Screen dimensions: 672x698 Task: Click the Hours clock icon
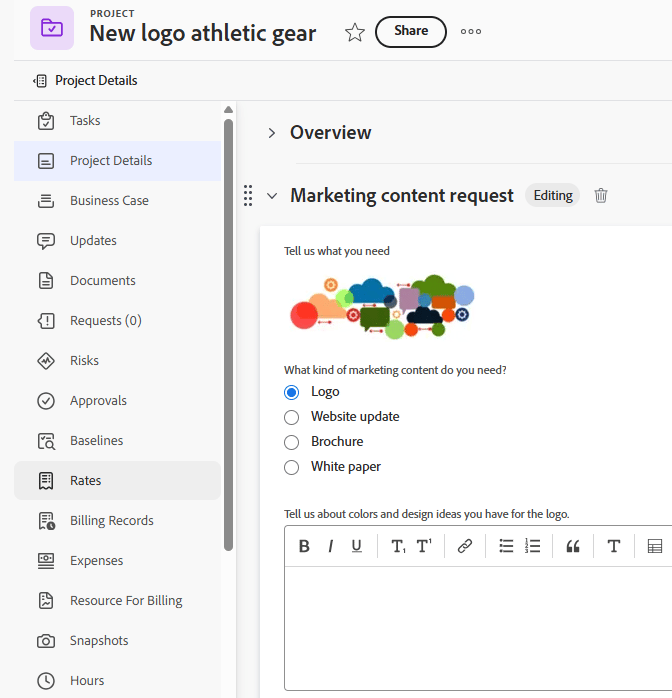click(x=46, y=681)
